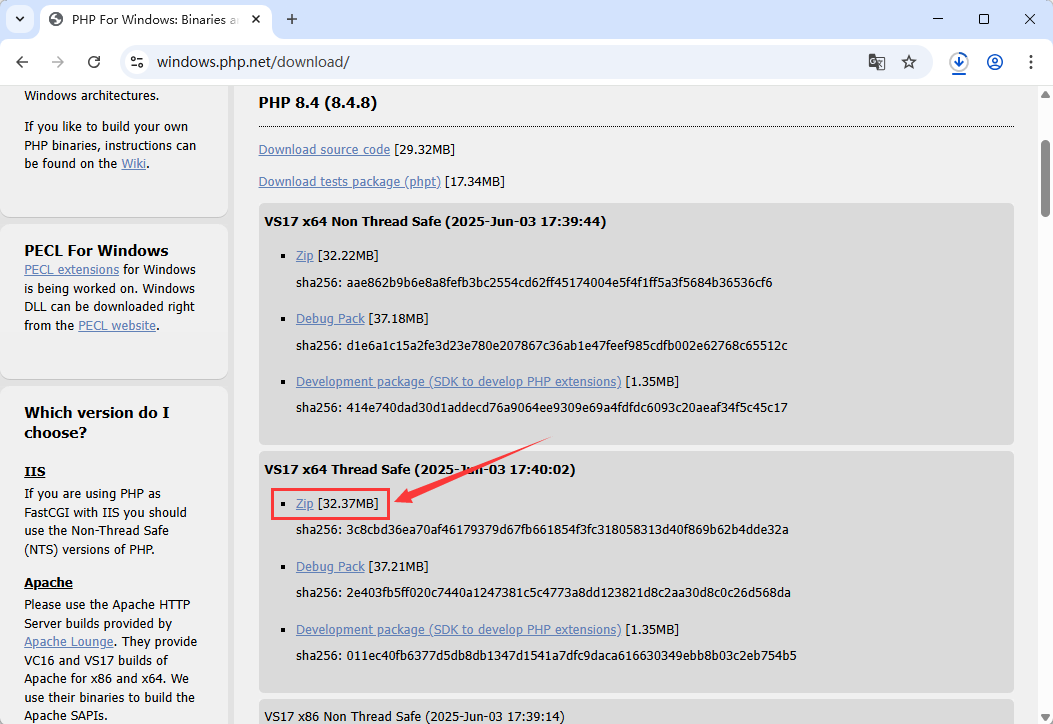
Task: Click the PHP 8.4 (8.4.8) heading
Action: pyautogui.click(x=318, y=103)
